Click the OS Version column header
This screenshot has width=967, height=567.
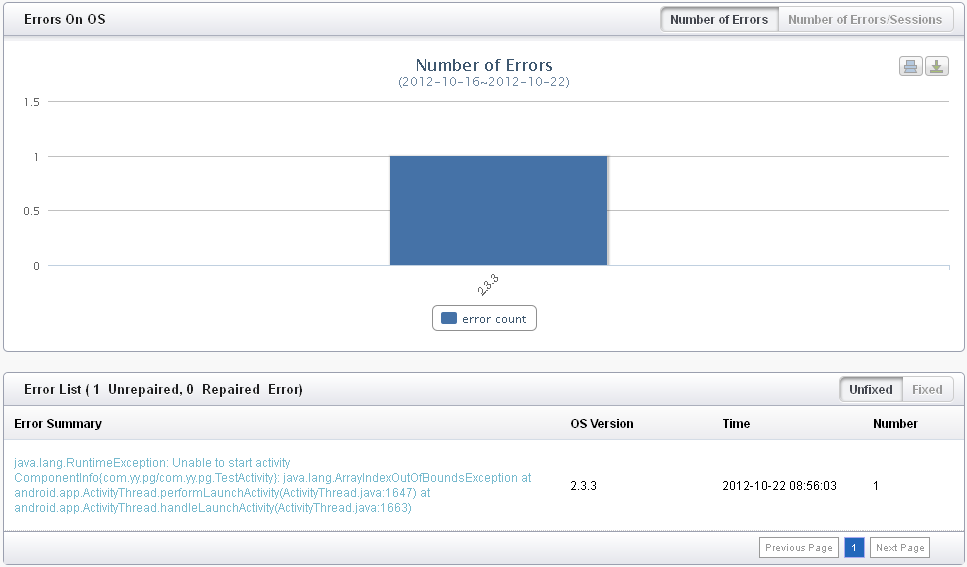(x=602, y=424)
